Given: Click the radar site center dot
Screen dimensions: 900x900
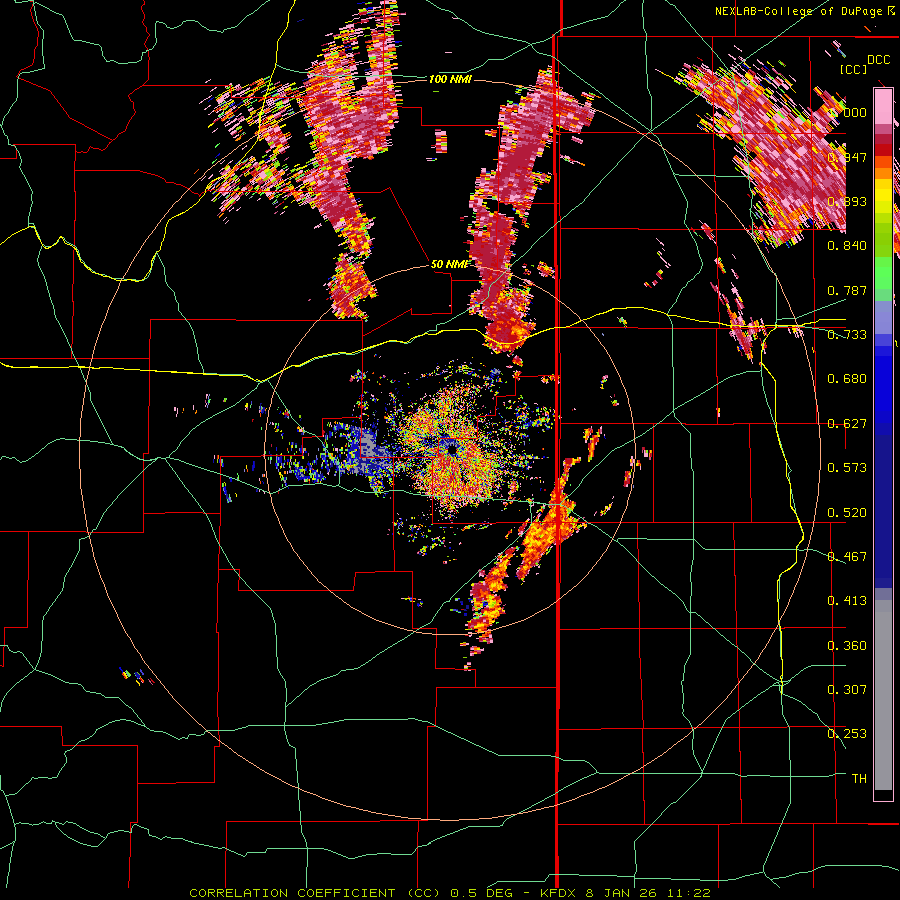Looking at the screenshot, I should pos(452,449).
